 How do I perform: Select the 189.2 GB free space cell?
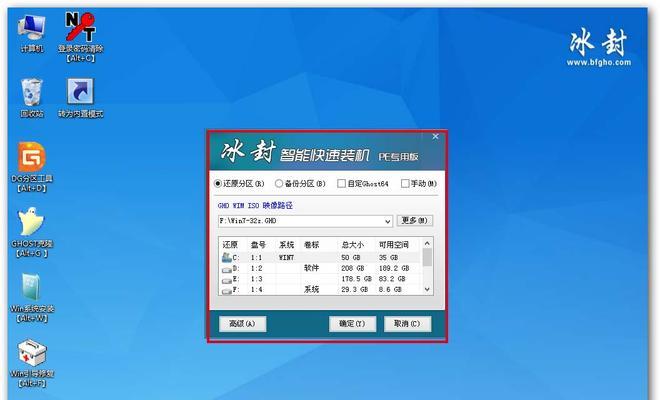pos(394,268)
